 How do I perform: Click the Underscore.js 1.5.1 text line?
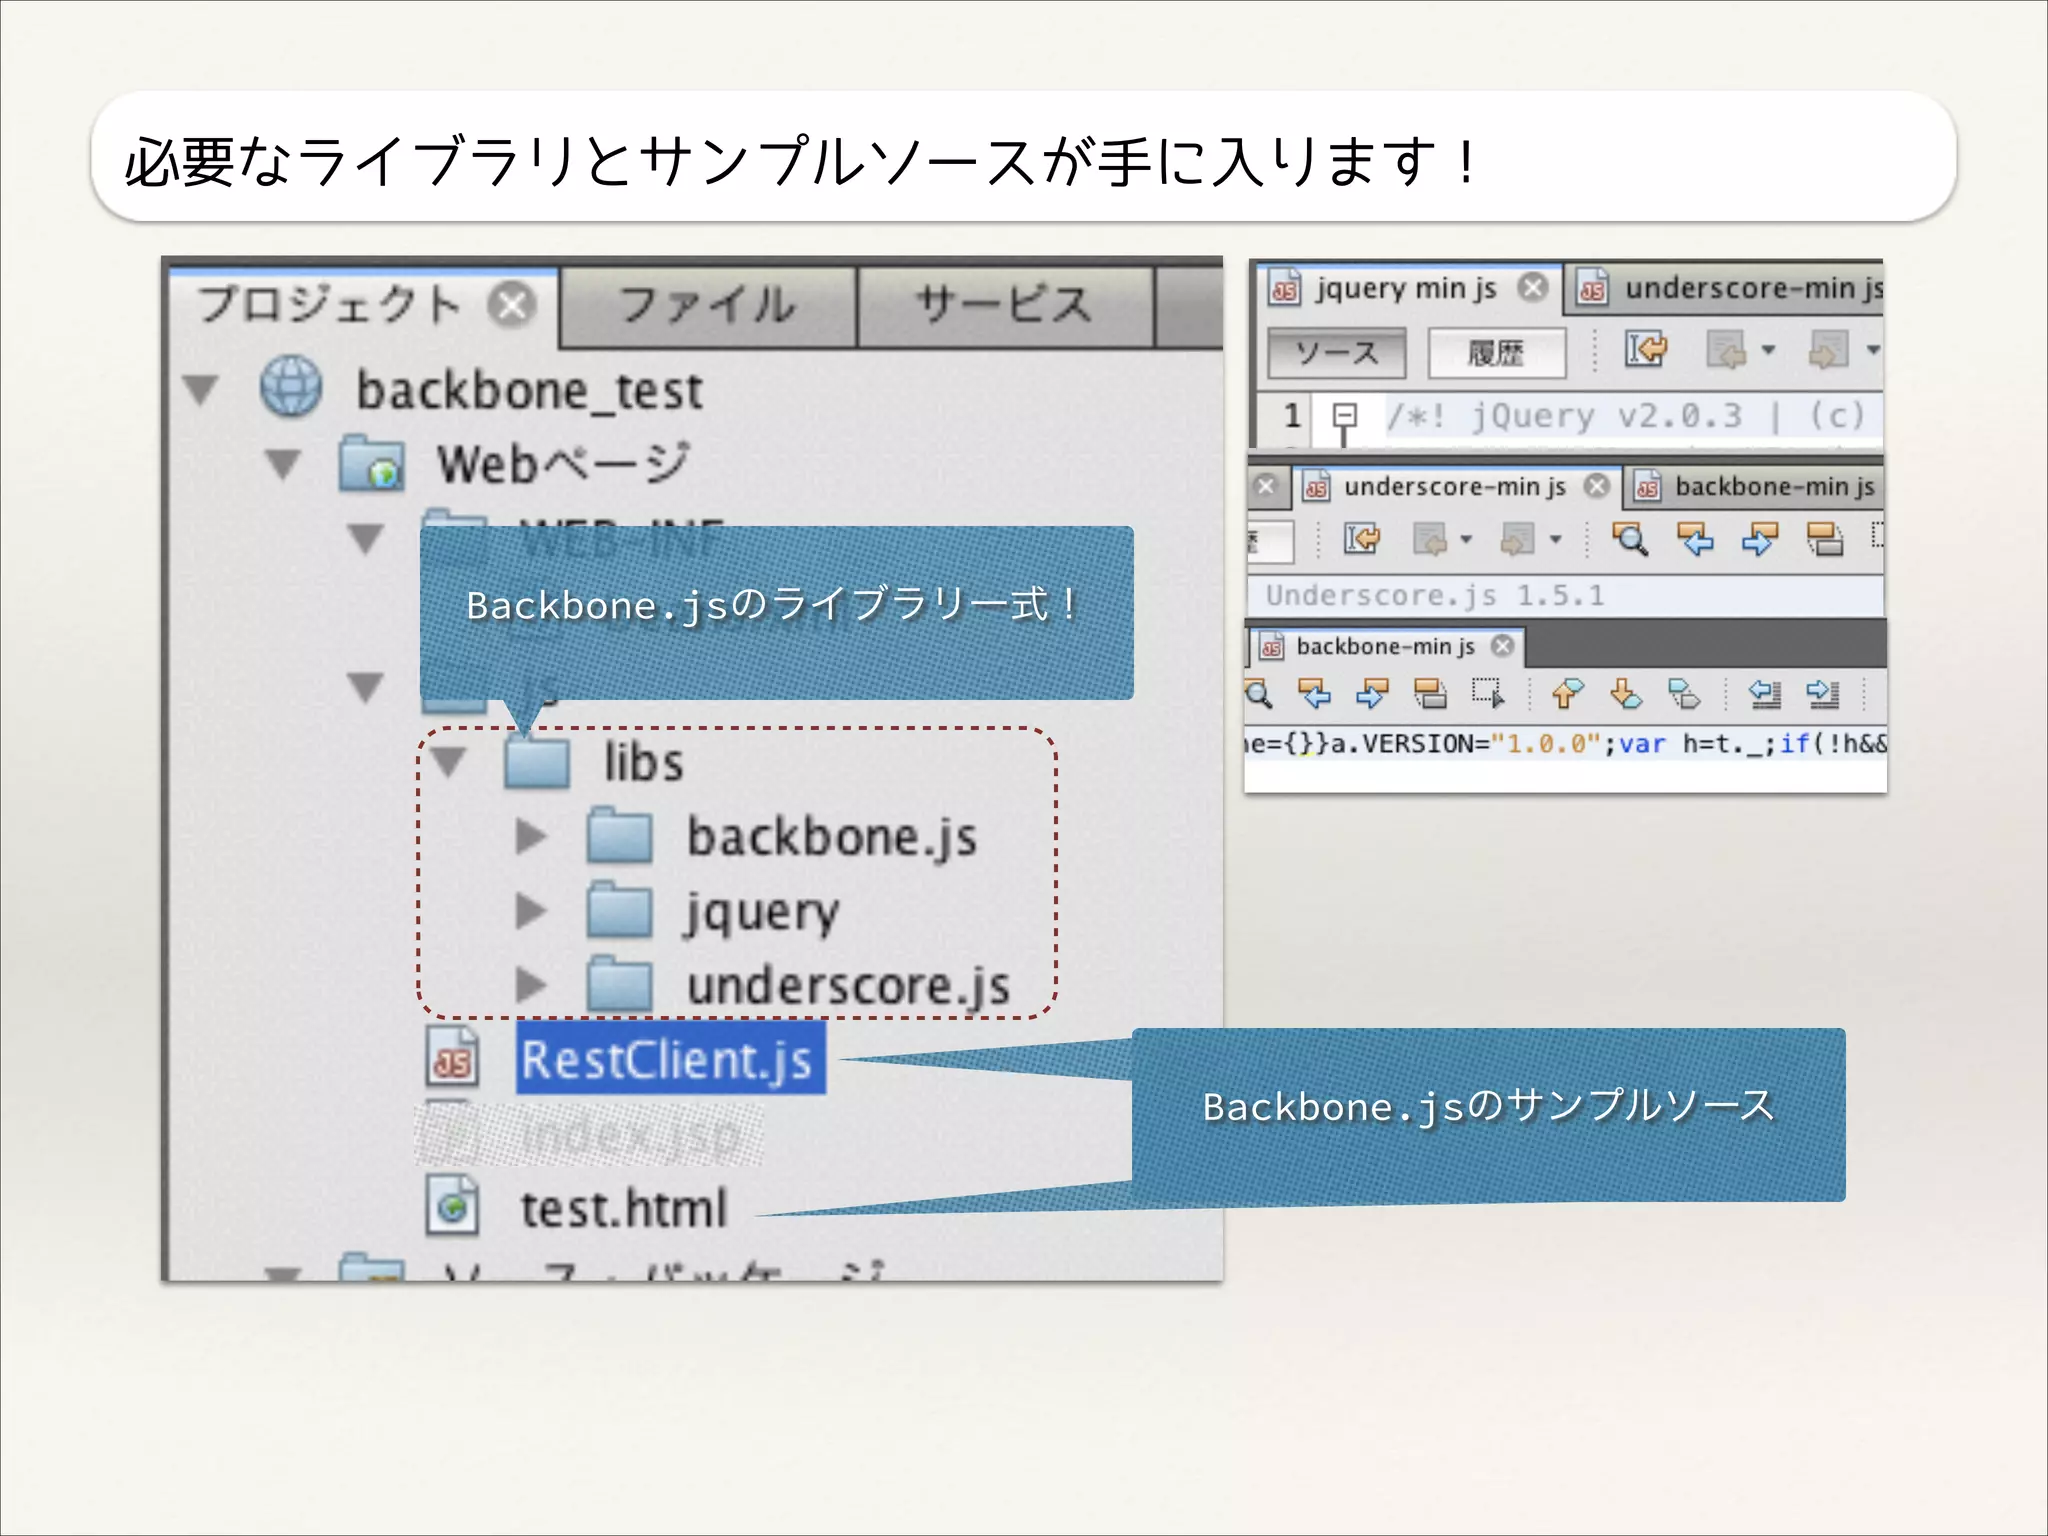[x=1435, y=595]
